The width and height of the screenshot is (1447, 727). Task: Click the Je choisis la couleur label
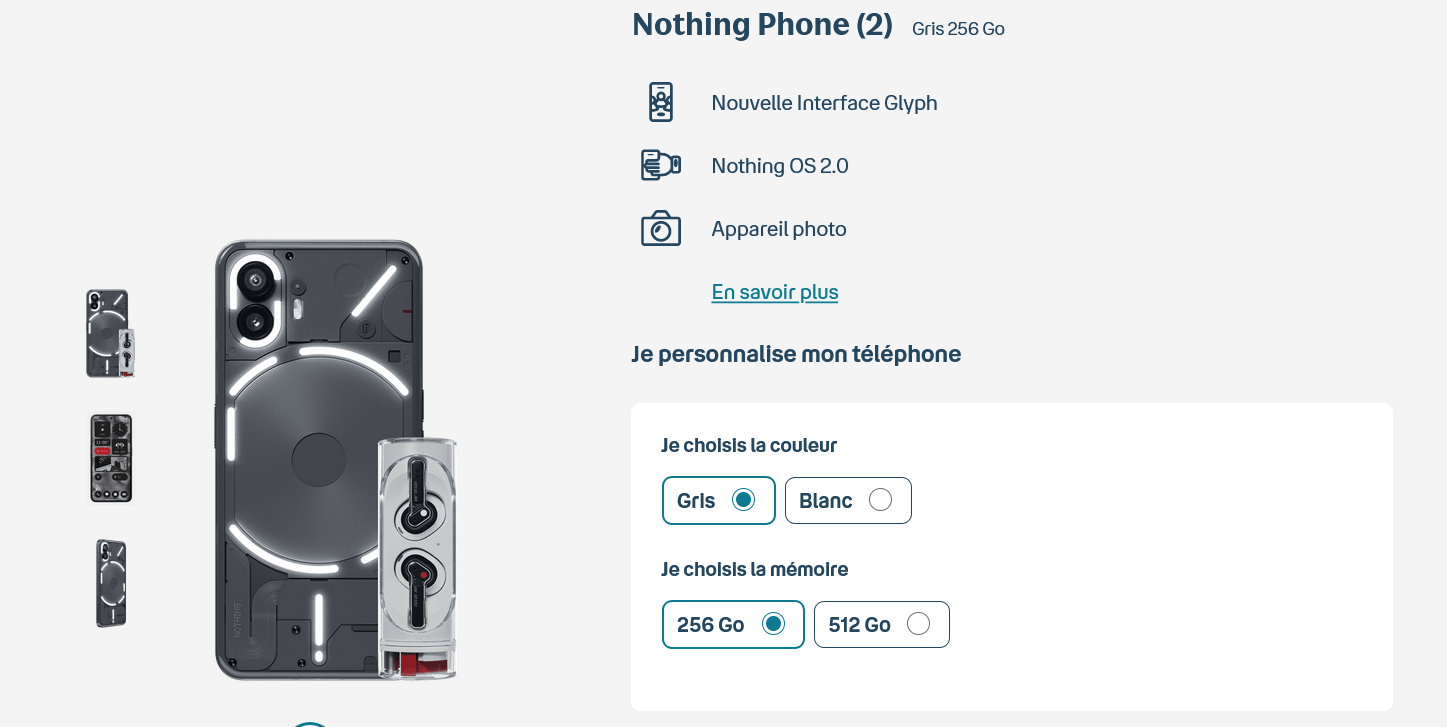[749, 445]
